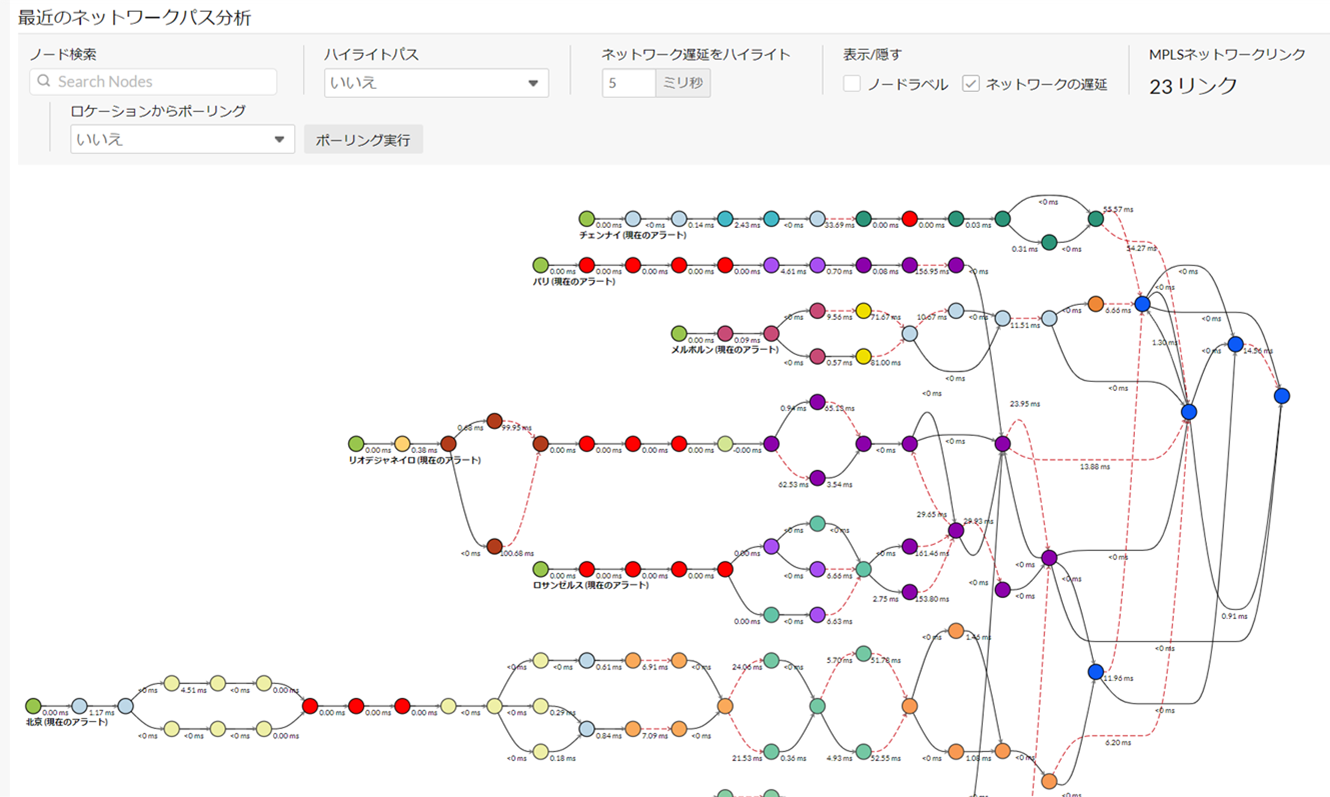Focus the Search Nodes input field
The height and width of the screenshot is (797, 1330).
click(x=160, y=82)
